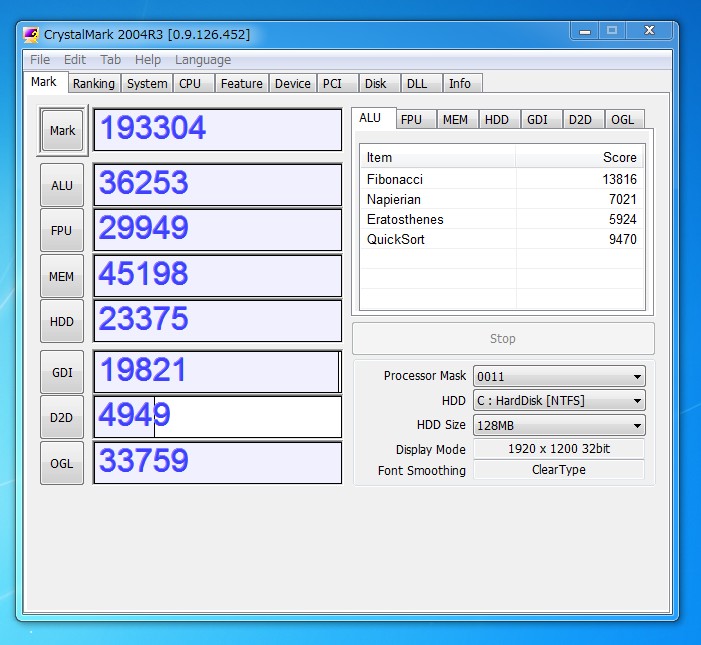Run the HDD benchmark button
The height and width of the screenshot is (645, 701).
pyautogui.click(x=62, y=321)
